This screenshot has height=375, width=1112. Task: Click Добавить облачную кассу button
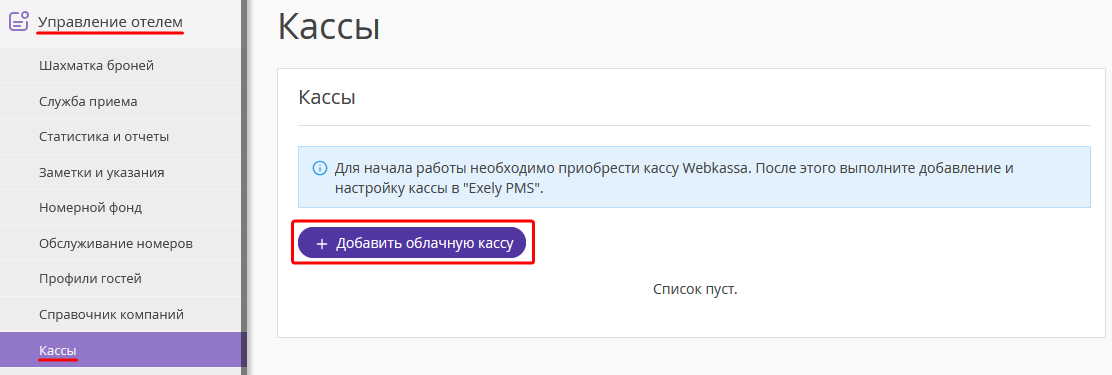click(411, 243)
